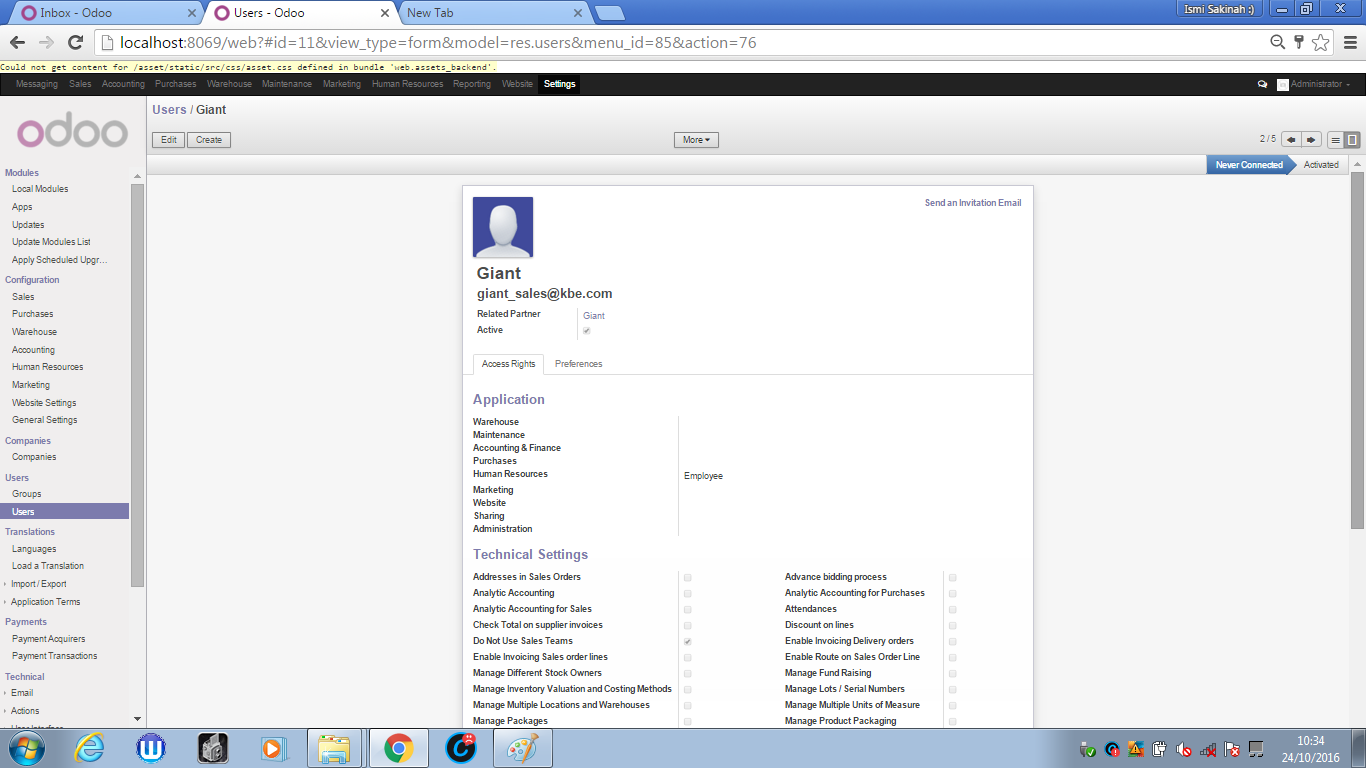Open the media player taskbar icon
The image size is (1366, 768).
[x=272, y=748]
